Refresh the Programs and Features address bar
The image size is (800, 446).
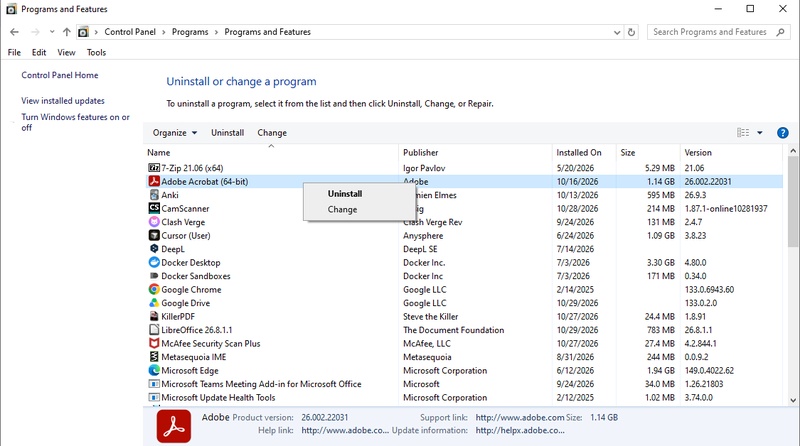tap(631, 32)
